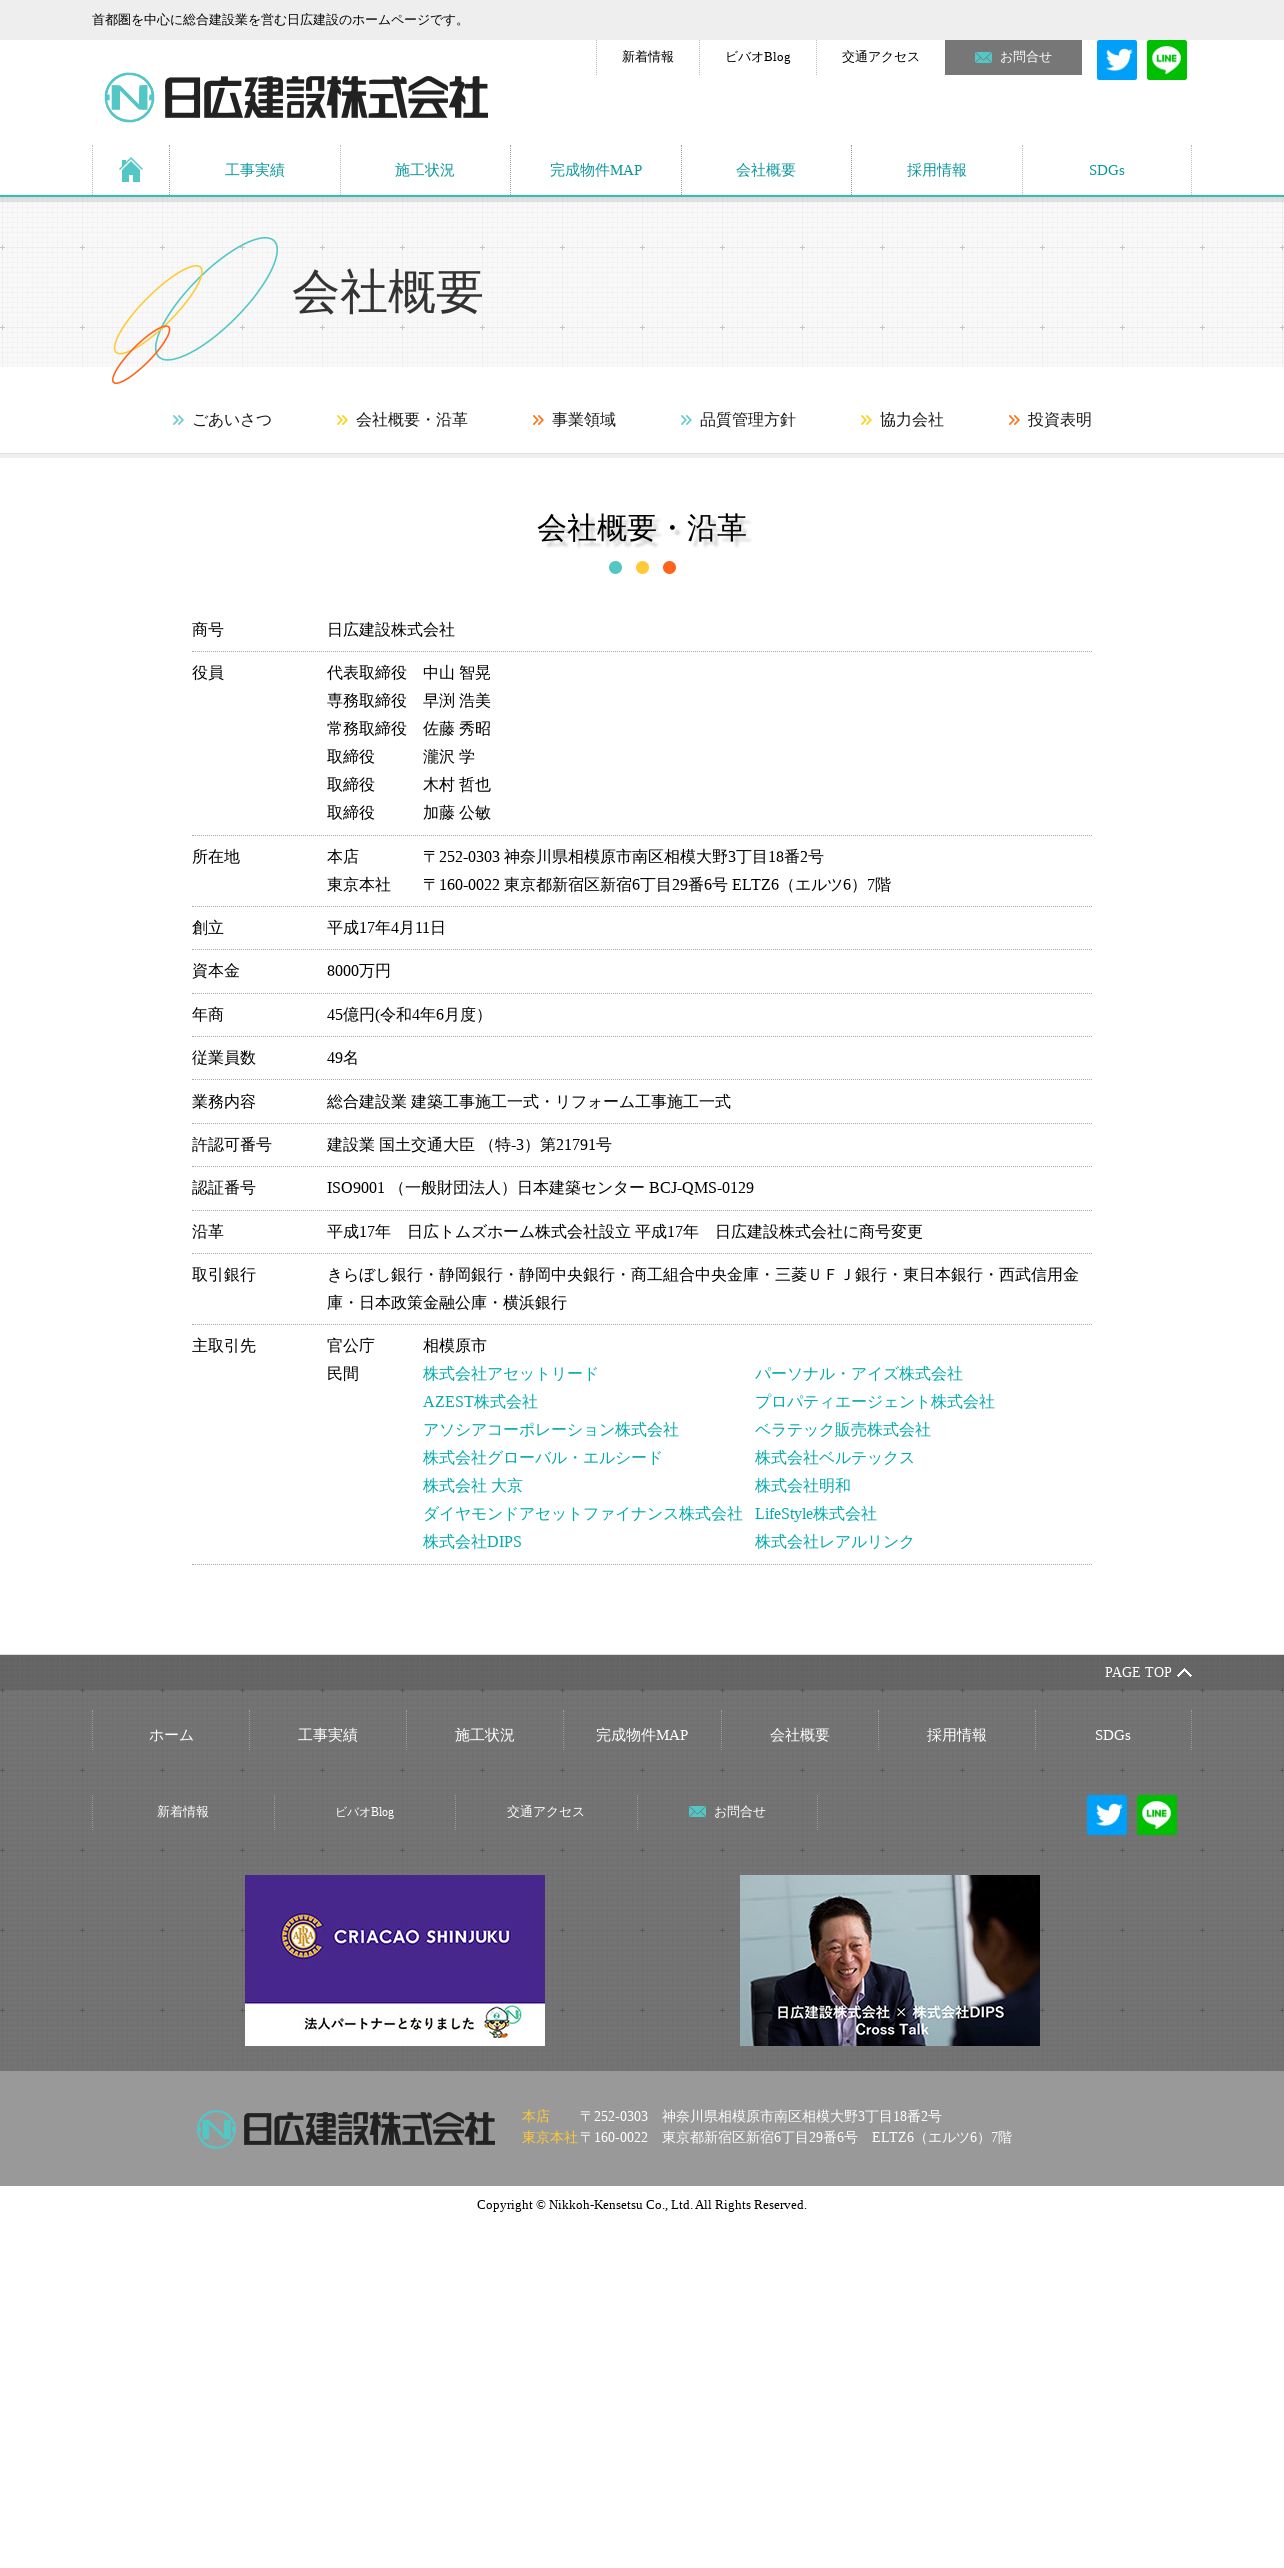Open the AZEST株式会社 link
Viewport: 1284px width, 2568px height.
point(480,1402)
